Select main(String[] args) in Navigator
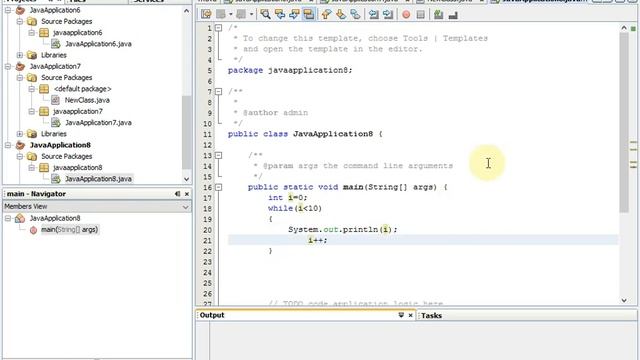 (x=69, y=229)
